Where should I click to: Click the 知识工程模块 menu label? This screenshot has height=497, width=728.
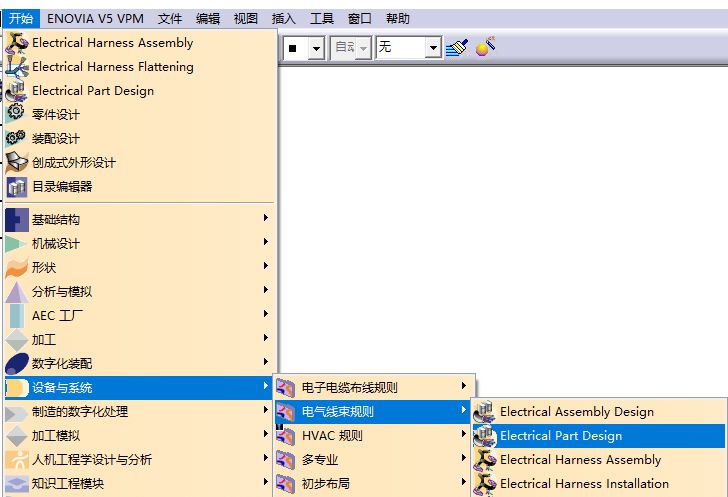click(68, 484)
